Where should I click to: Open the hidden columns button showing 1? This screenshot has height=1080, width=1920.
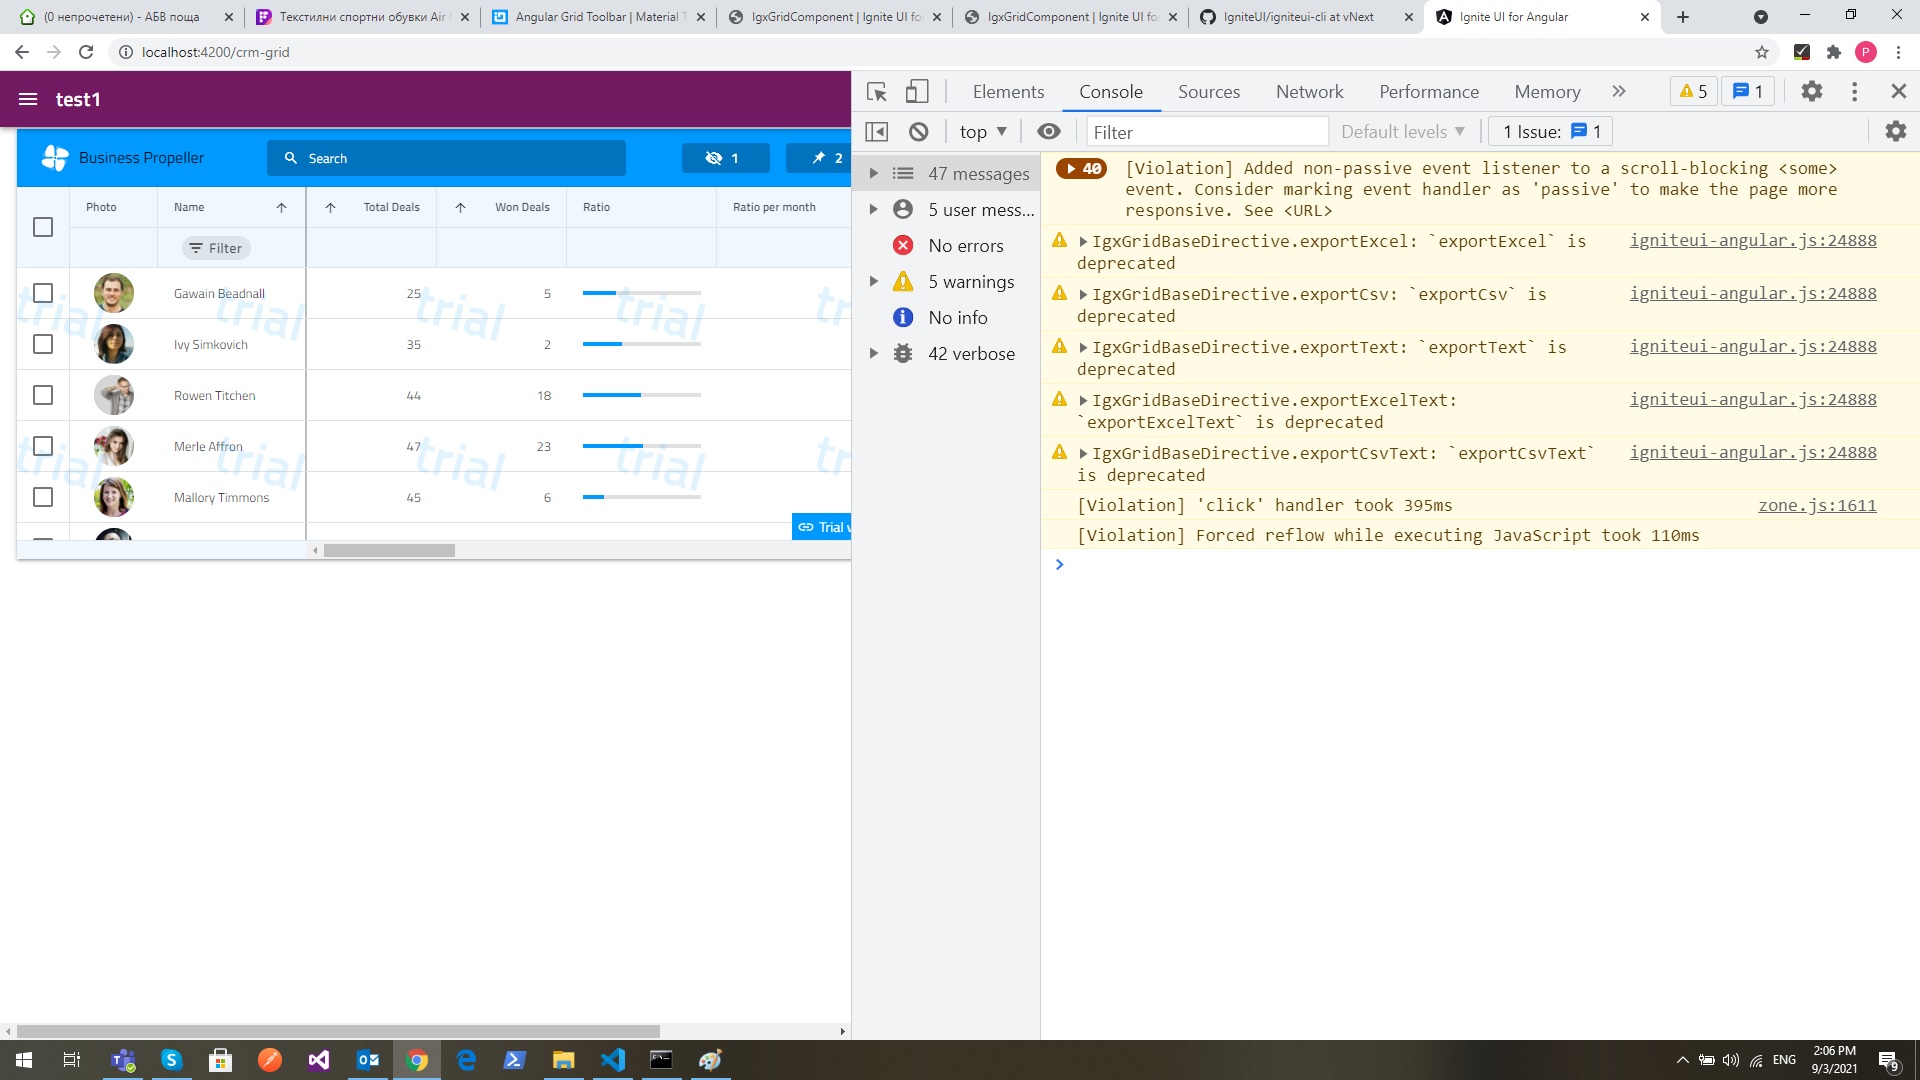point(725,158)
